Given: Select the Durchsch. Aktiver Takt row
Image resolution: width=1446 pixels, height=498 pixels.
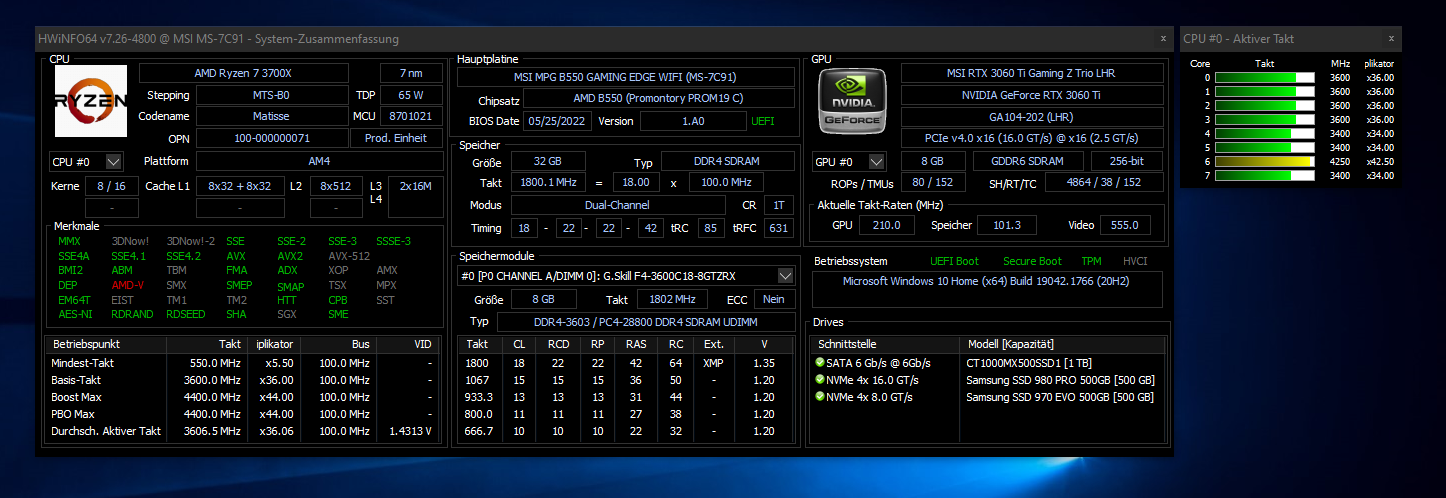Looking at the screenshot, I should point(243,431).
